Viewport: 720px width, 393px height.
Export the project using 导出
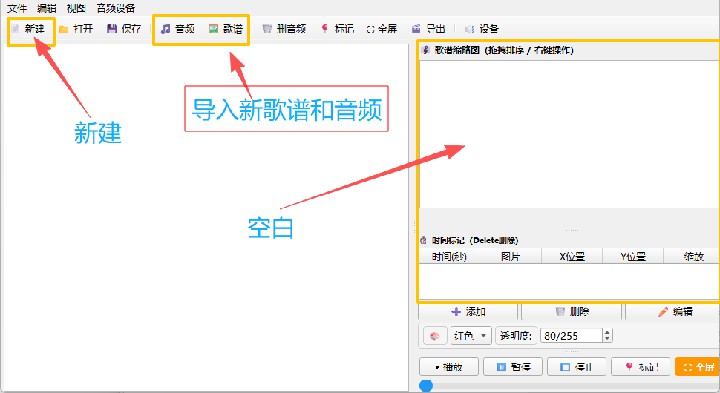click(429, 29)
